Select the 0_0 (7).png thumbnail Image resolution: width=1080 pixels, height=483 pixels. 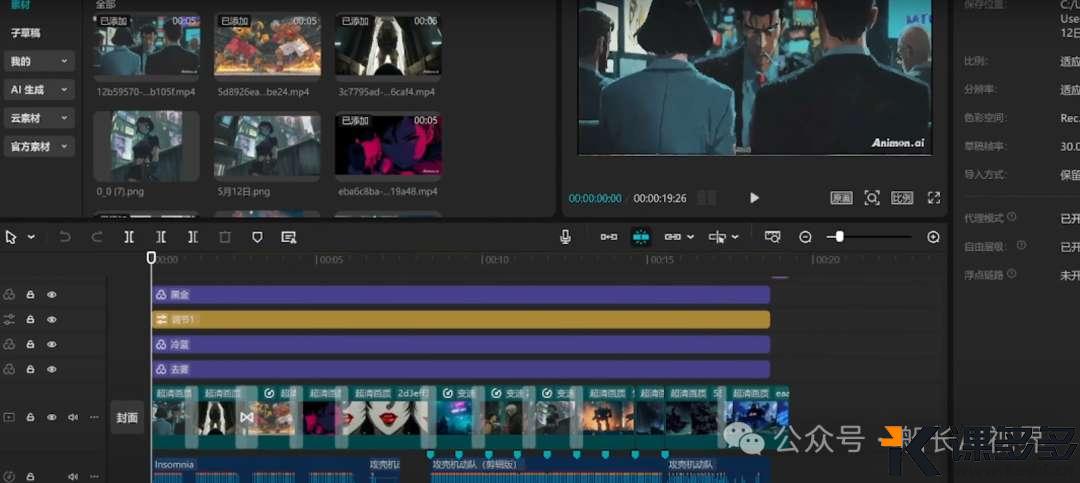tap(146, 146)
